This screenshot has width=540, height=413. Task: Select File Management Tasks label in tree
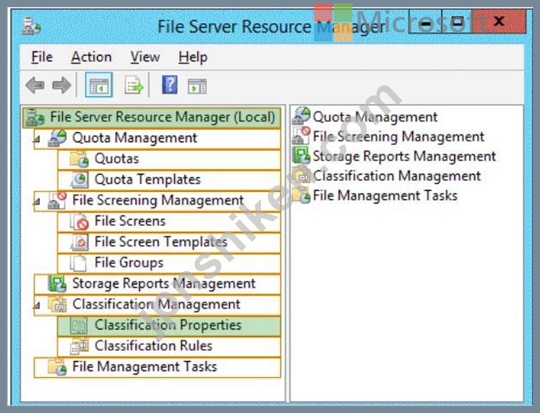pos(145,366)
